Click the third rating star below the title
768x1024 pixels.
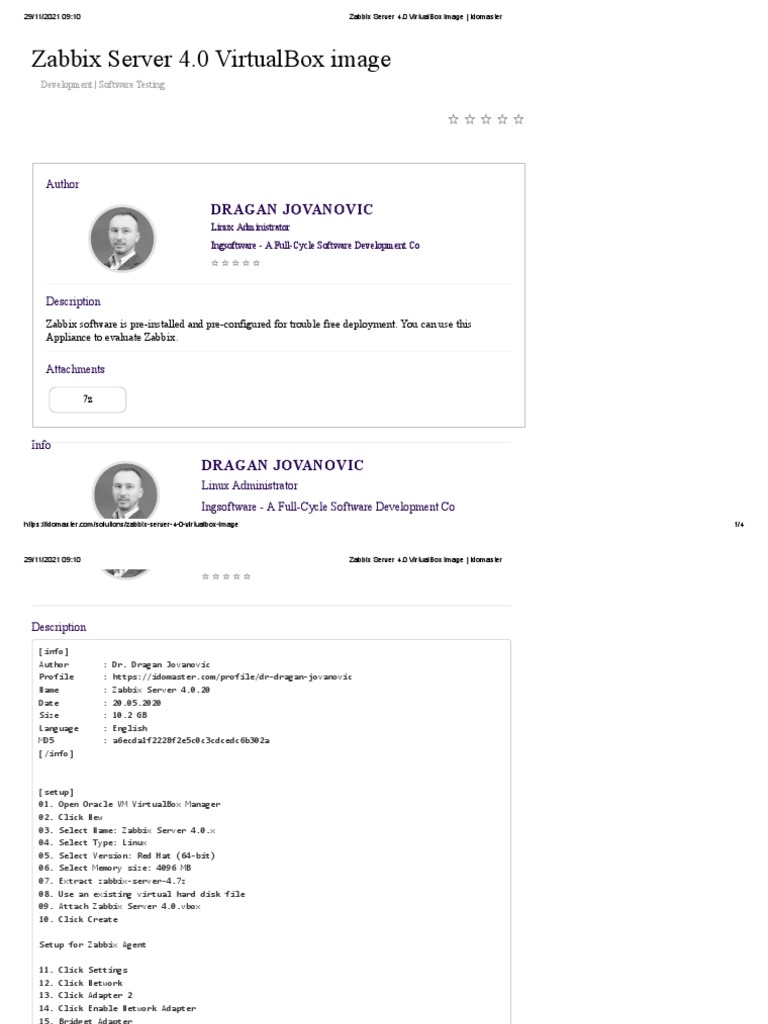point(486,120)
